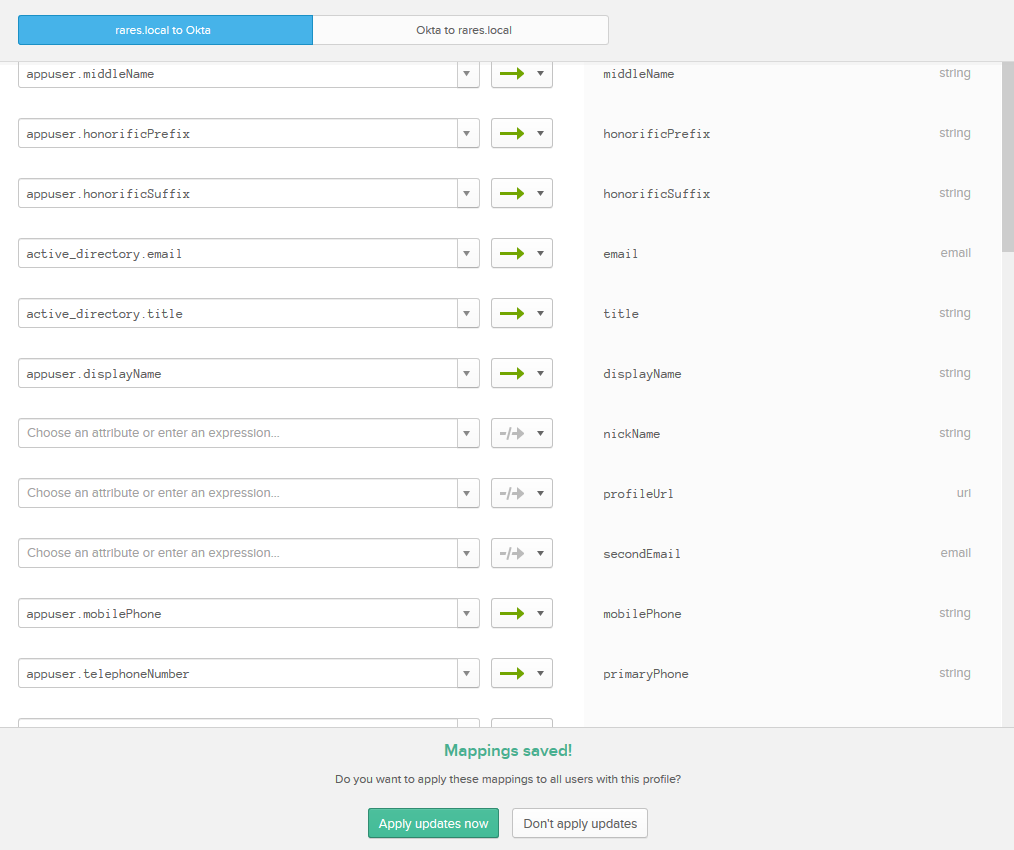Click the green mapping arrow for displayName
Image resolution: width=1014 pixels, height=850 pixels.
[512, 374]
